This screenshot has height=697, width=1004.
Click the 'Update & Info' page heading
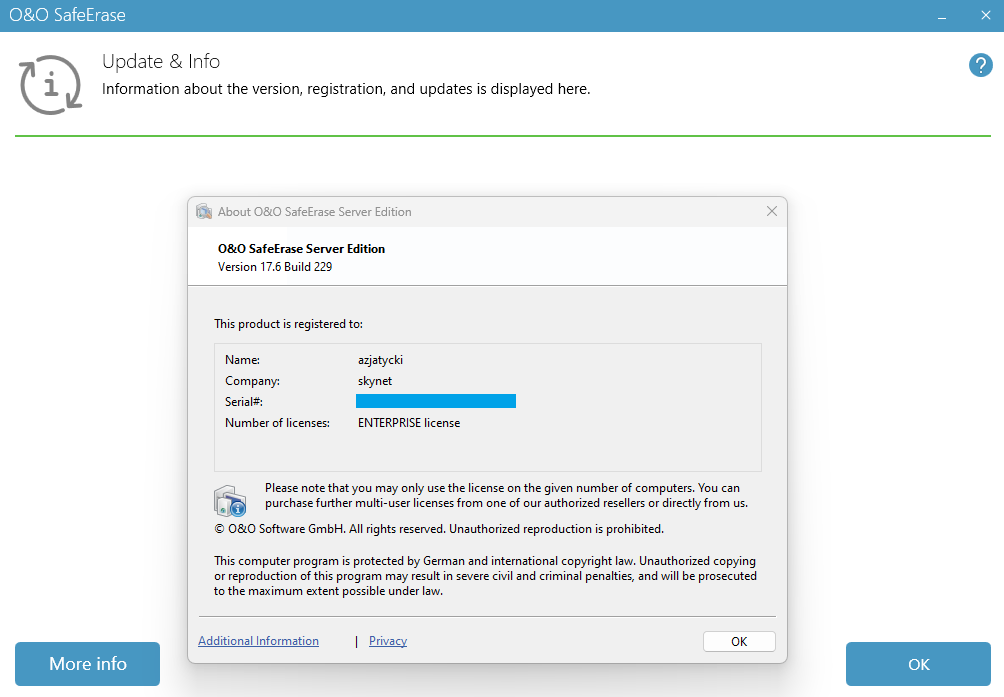161,61
